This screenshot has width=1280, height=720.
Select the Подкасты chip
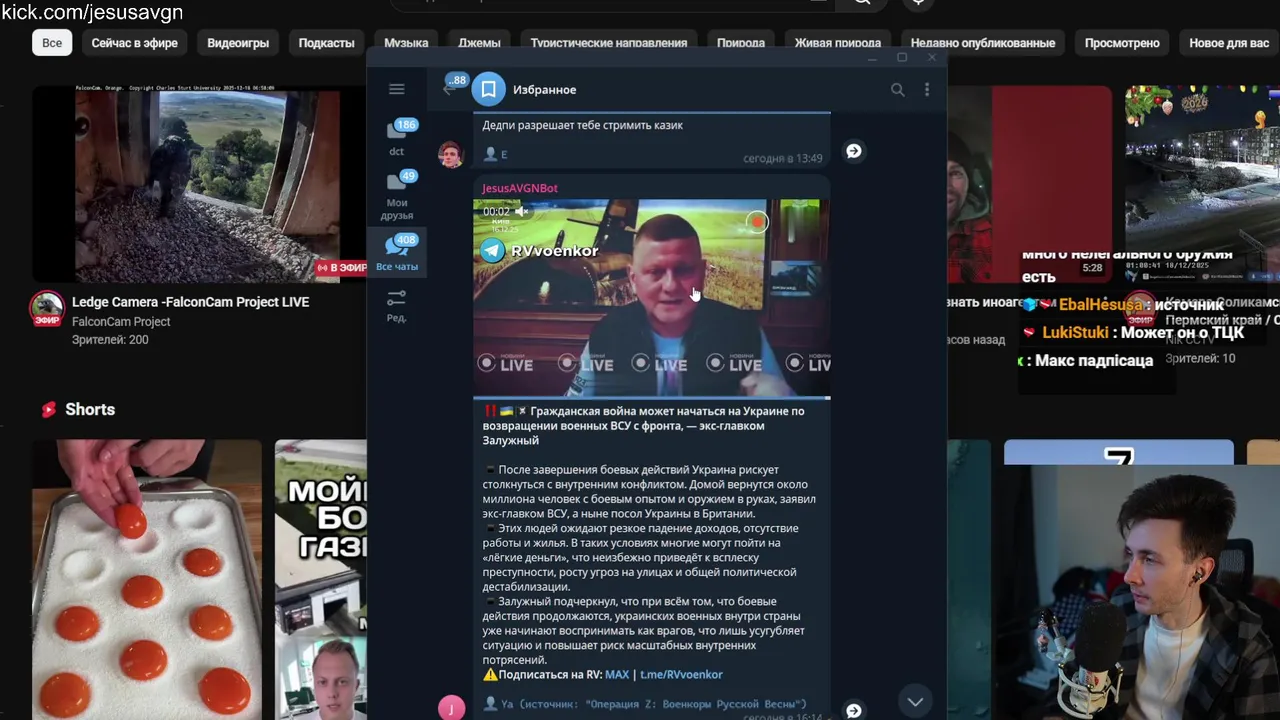(326, 43)
